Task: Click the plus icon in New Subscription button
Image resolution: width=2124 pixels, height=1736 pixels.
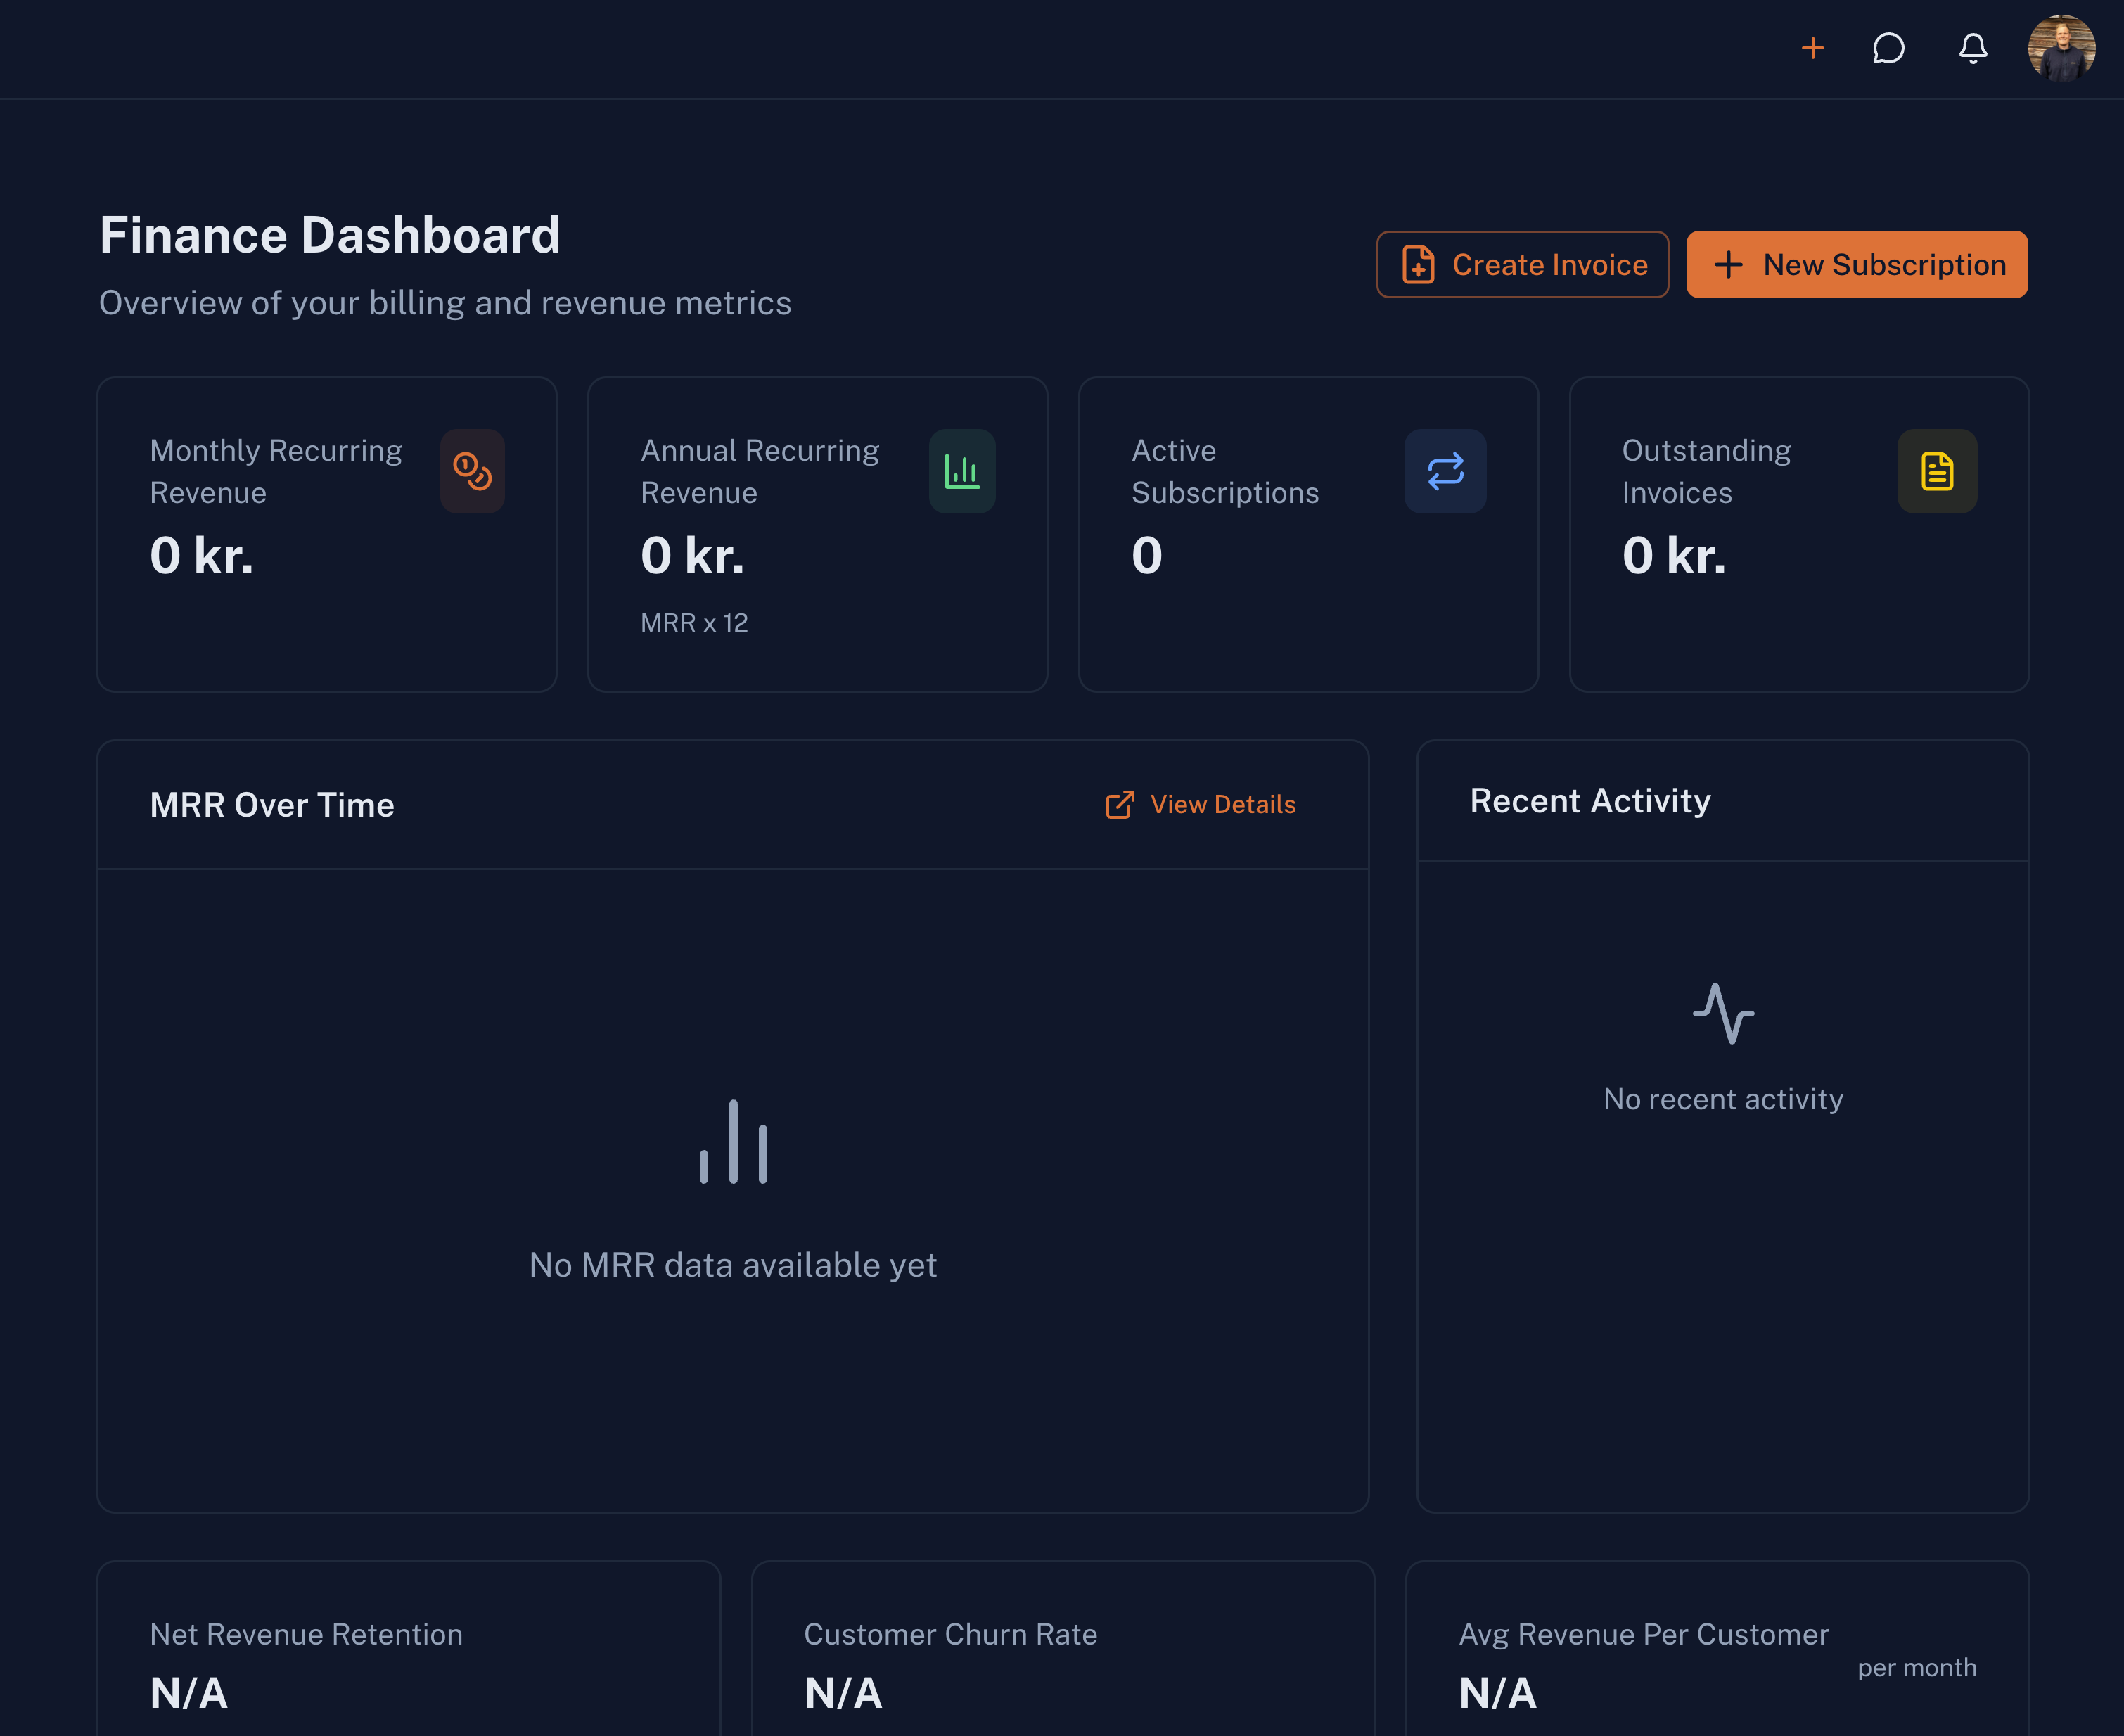Action: tap(1728, 265)
